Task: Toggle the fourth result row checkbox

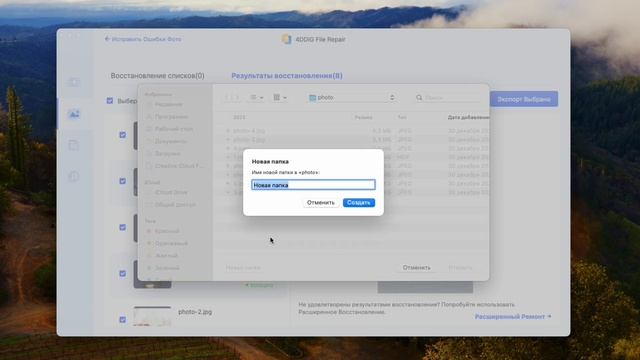Action: [x=122, y=273]
